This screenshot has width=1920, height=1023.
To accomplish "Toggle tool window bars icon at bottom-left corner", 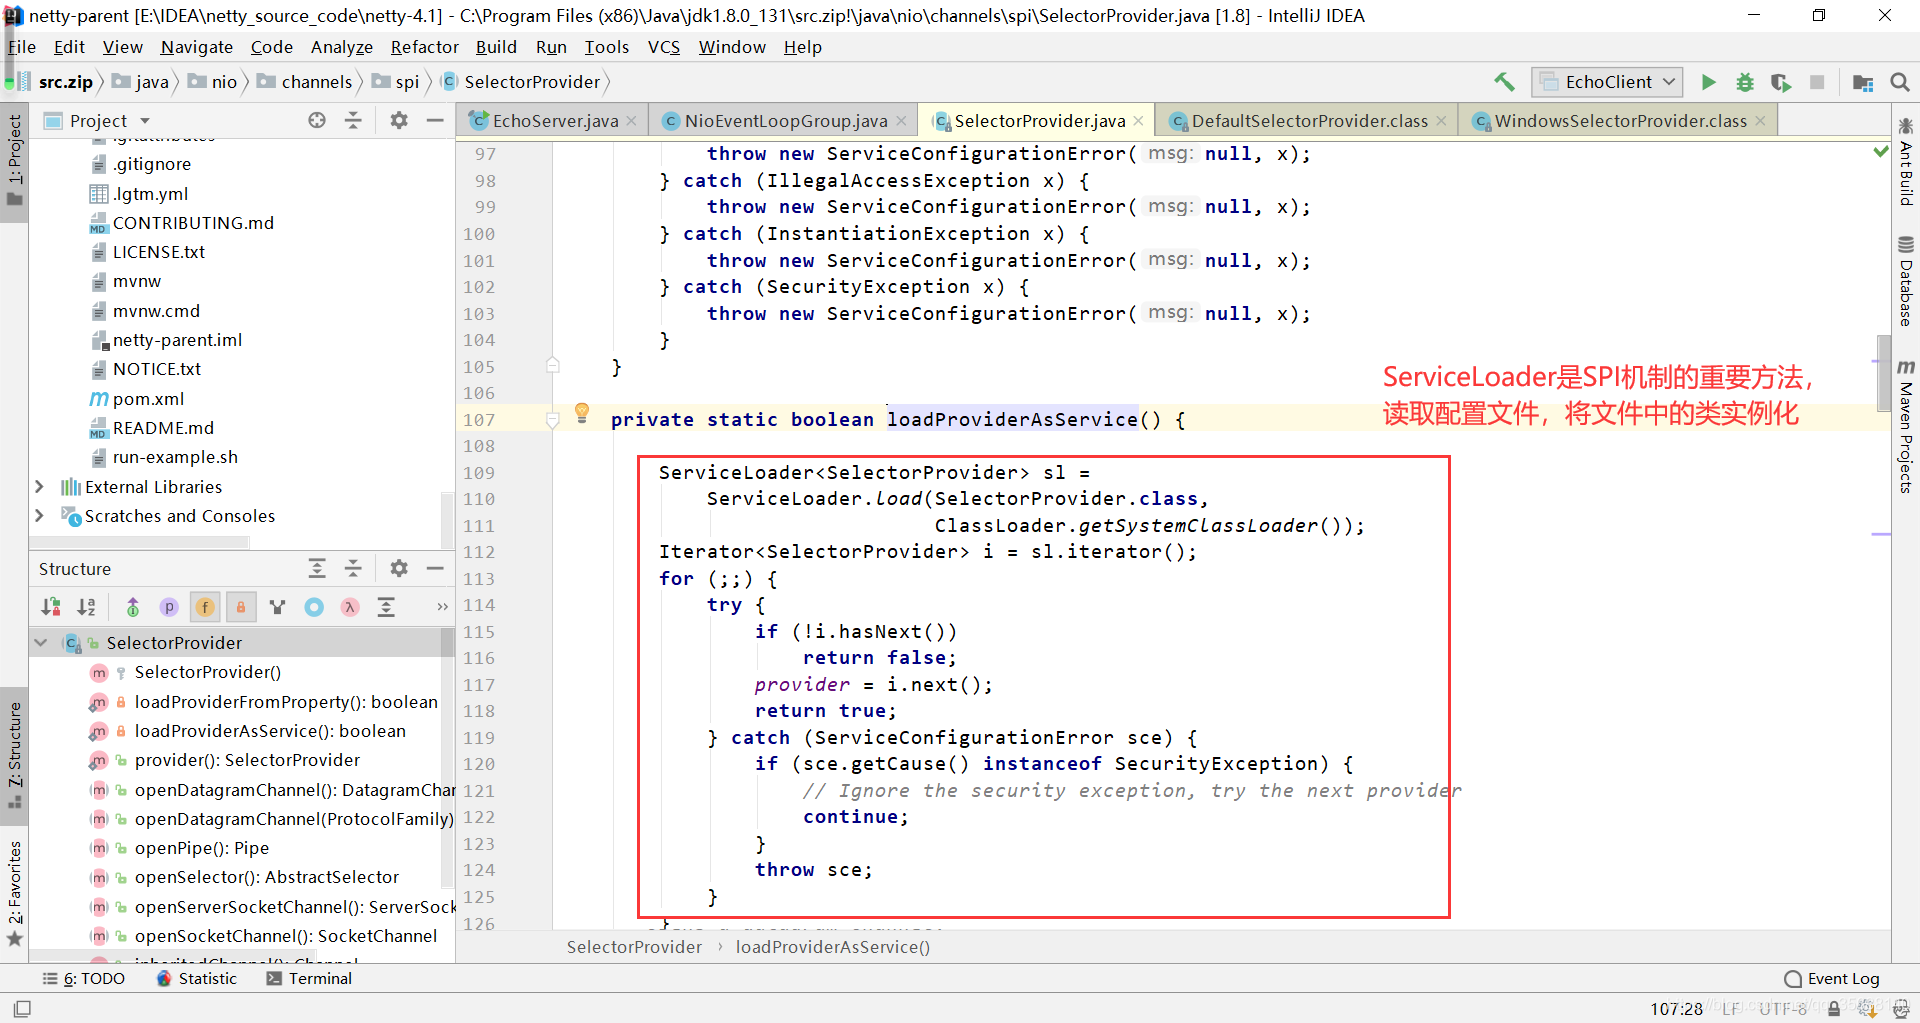I will click(x=22, y=1008).
